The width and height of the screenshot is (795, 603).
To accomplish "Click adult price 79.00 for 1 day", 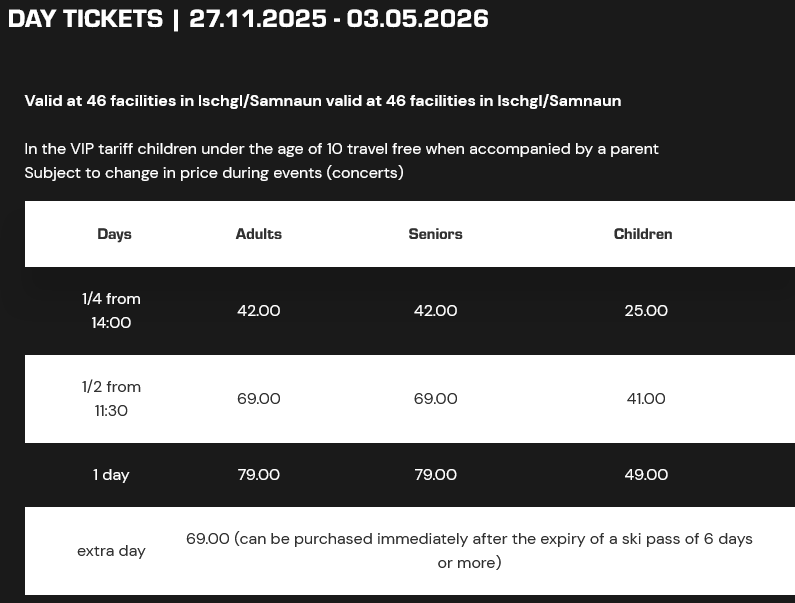I will point(258,475).
